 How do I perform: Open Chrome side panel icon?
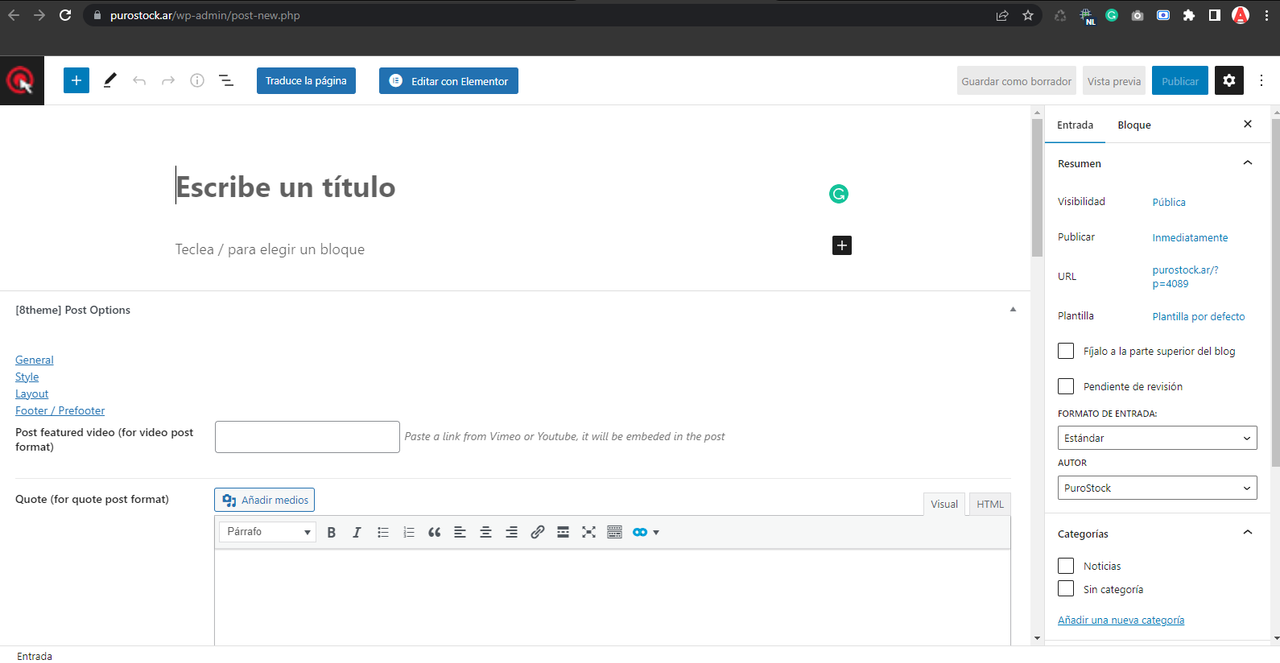(1214, 15)
